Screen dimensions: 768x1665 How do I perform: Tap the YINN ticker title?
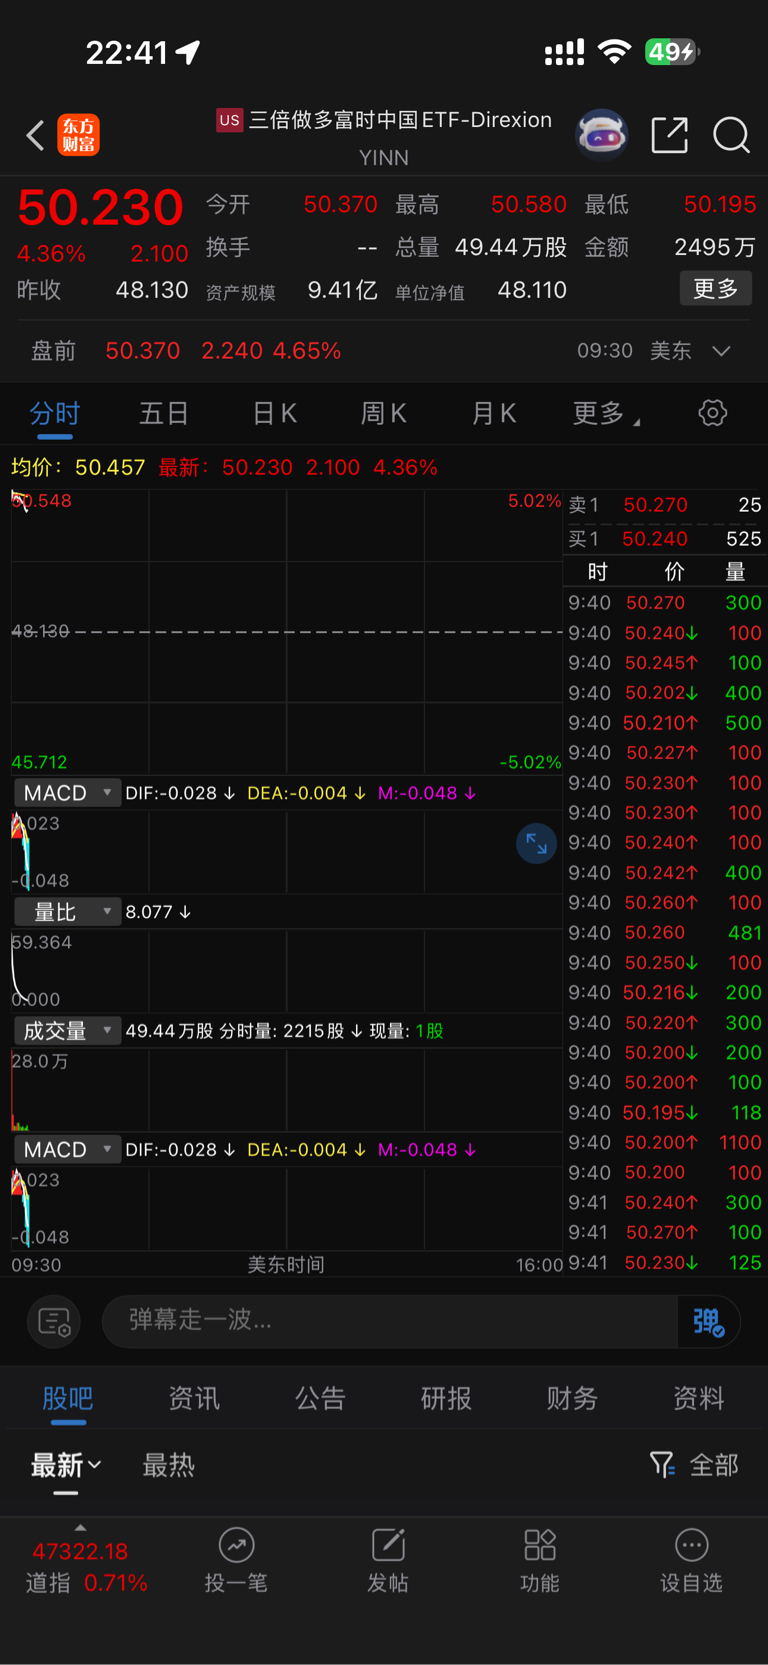(x=383, y=157)
